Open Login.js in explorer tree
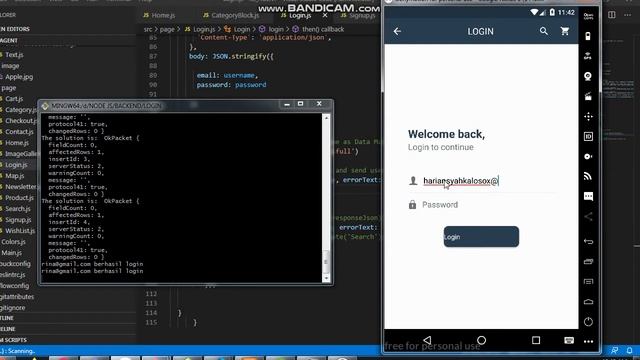This screenshot has height=360, width=640. click(16, 165)
